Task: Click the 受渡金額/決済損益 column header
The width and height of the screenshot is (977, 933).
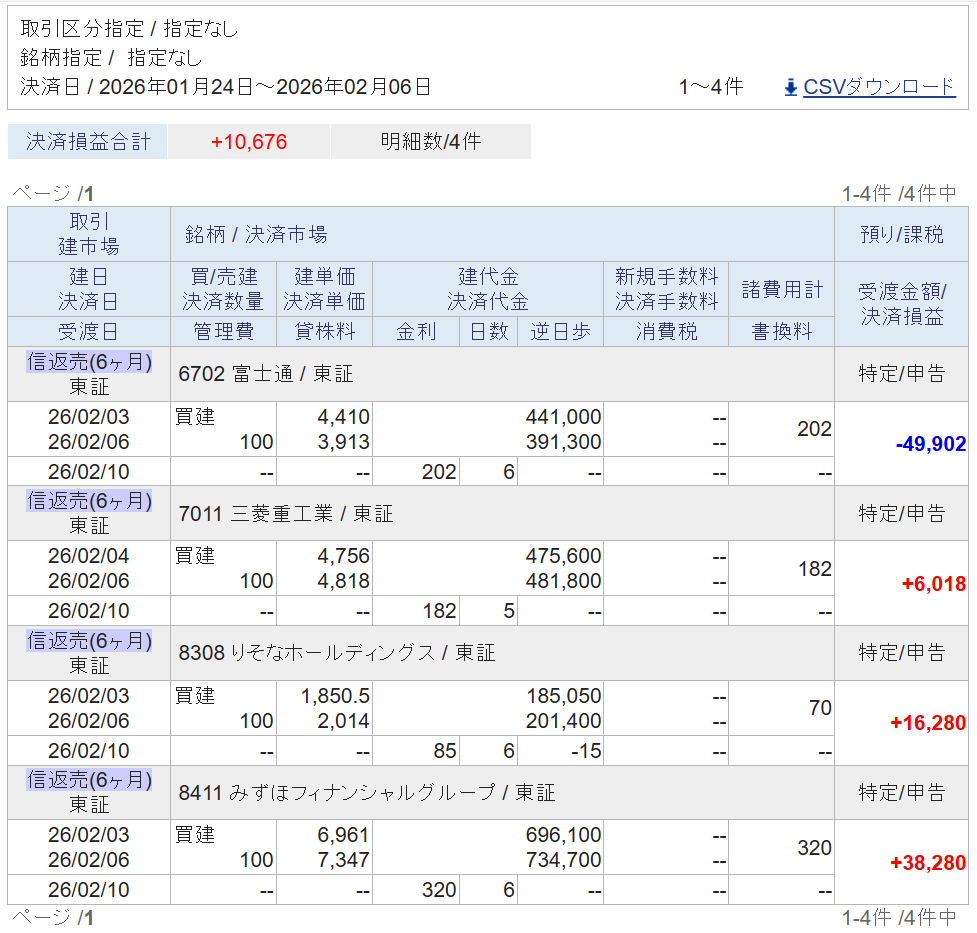Action: (902, 304)
